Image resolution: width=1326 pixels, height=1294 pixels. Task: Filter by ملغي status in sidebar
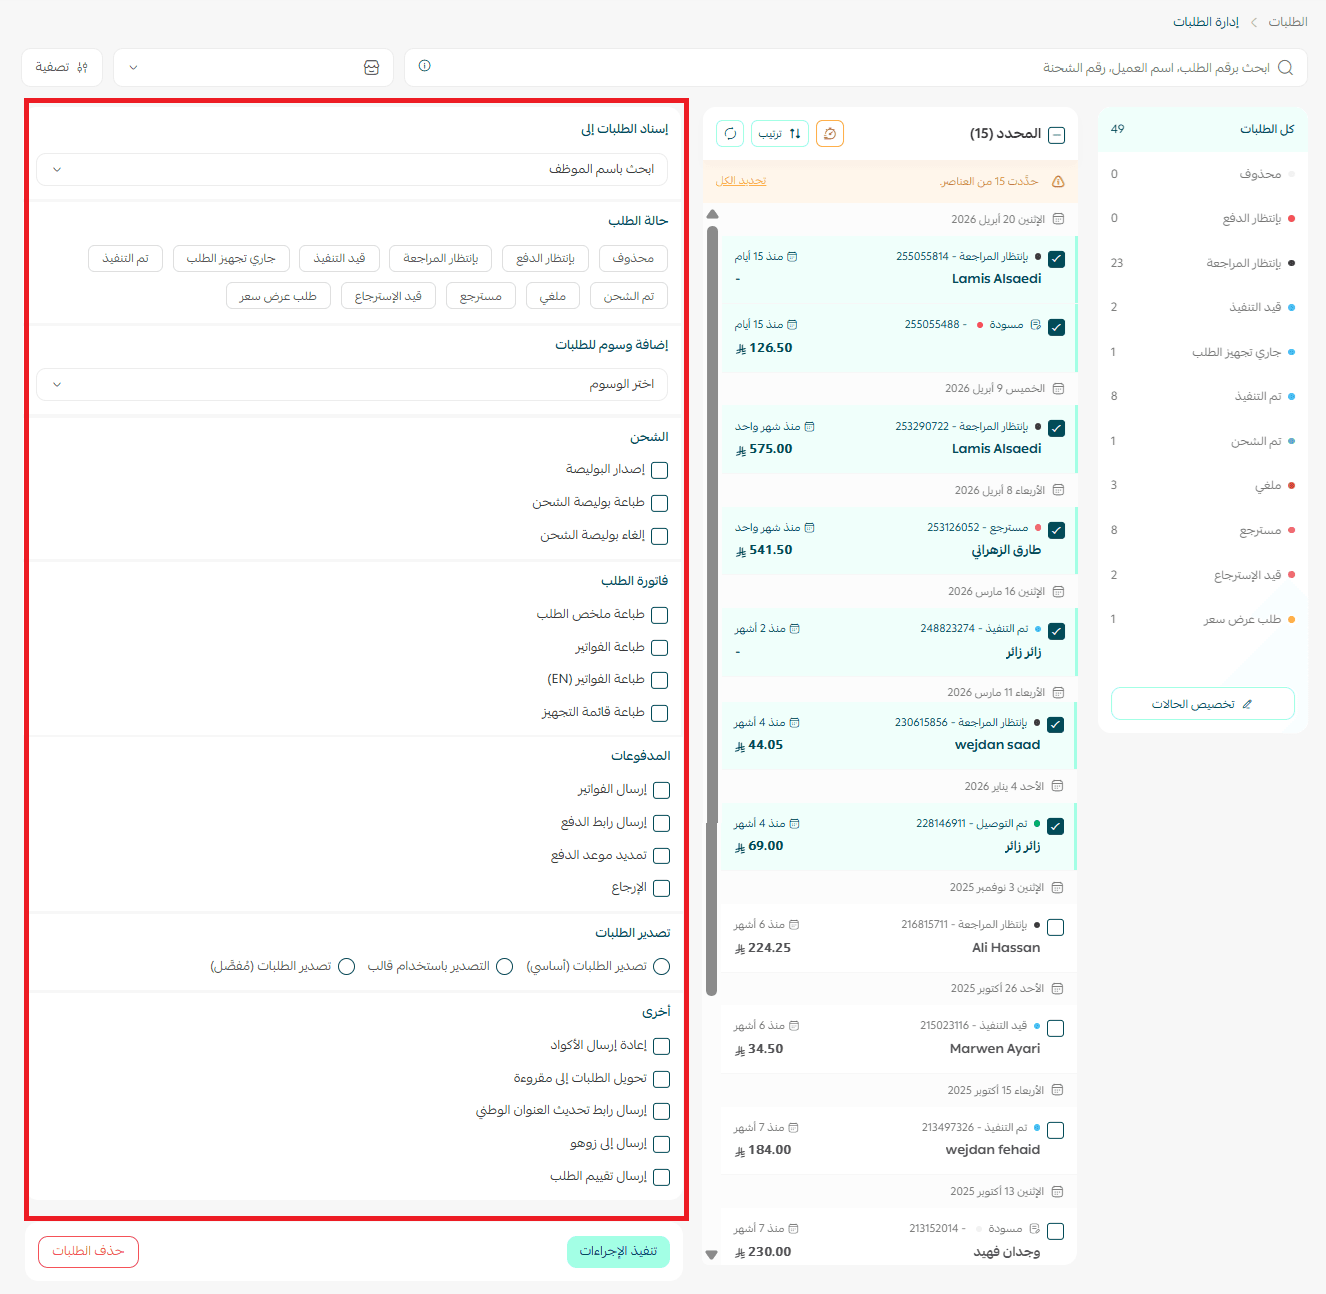click(x=1202, y=485)
